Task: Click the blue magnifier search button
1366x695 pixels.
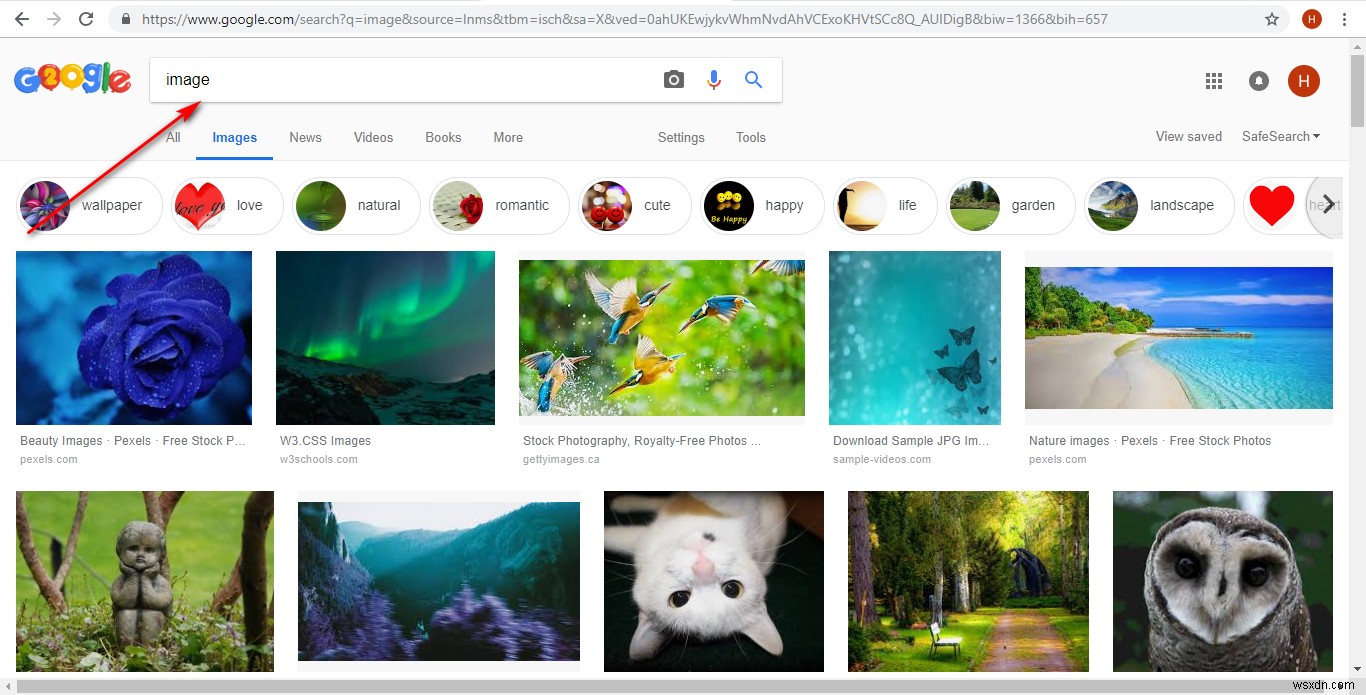Action: (754, 80)
